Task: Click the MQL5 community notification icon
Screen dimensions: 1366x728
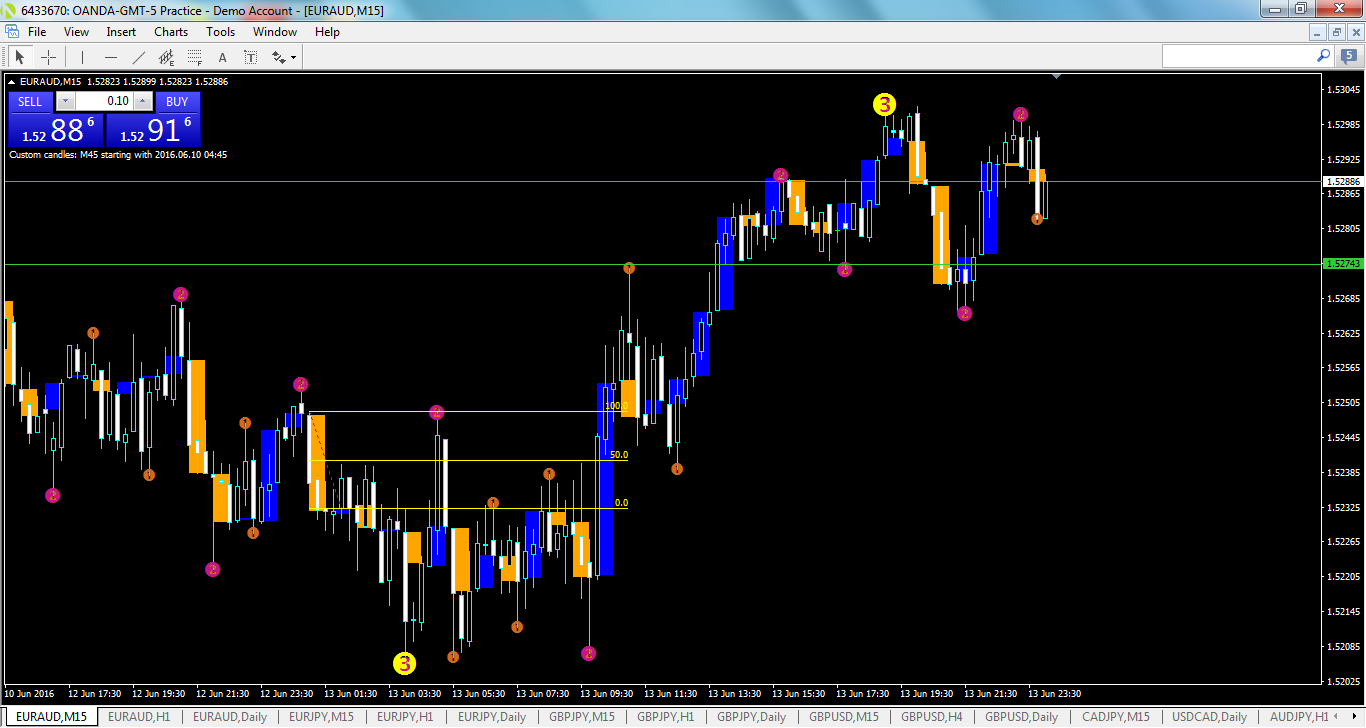Action: 1349,57
